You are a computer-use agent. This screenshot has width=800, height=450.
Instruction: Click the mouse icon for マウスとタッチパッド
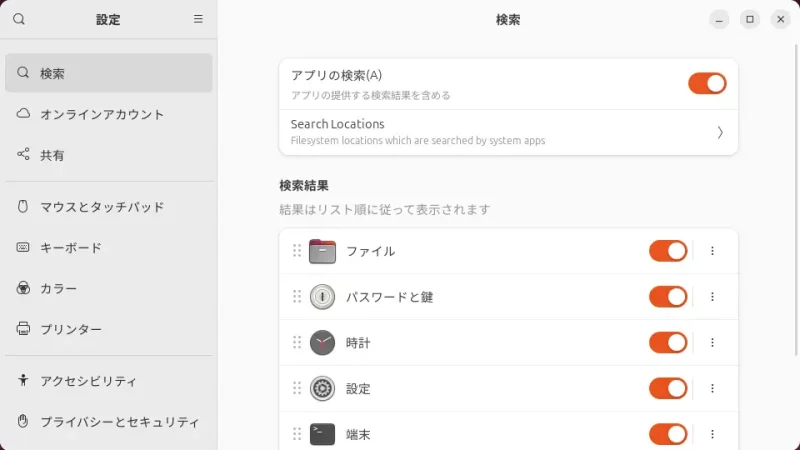[23, 206]
